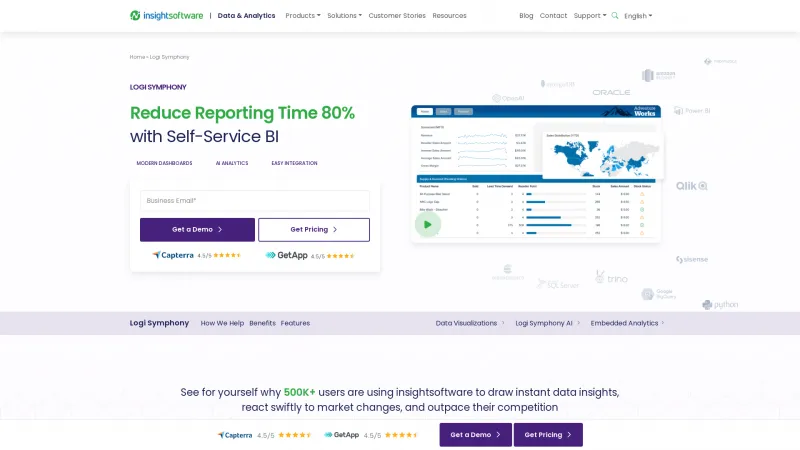
Task: Click the python logo
Action: click(720, 305)
